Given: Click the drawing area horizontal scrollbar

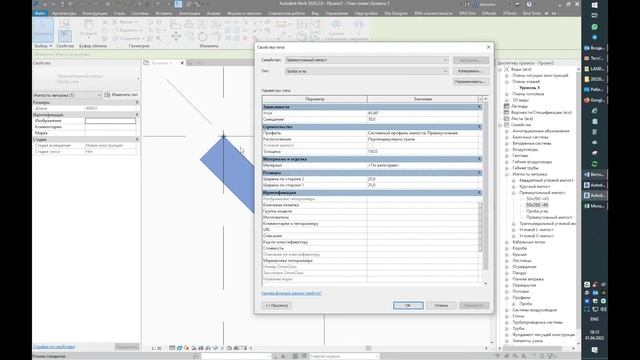Looking at the screenshot, I should pyautogui.click(x=369, y=348).
